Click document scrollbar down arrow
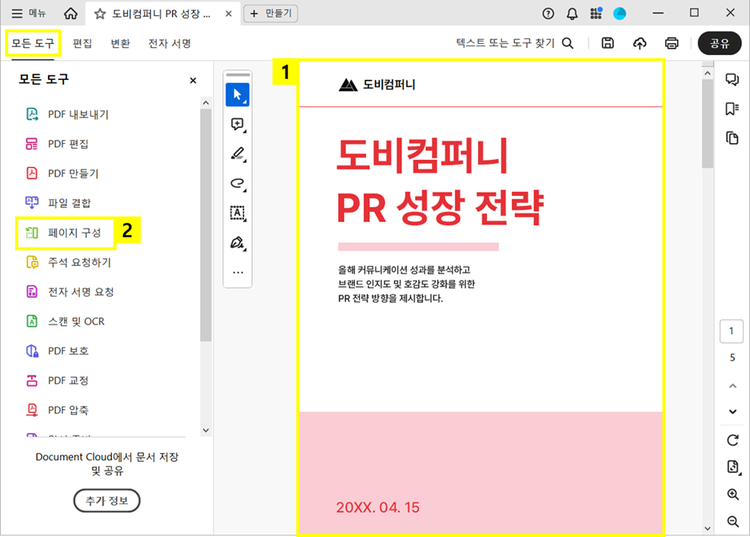This screenshot has width=750, height=537. coord(707,528)
